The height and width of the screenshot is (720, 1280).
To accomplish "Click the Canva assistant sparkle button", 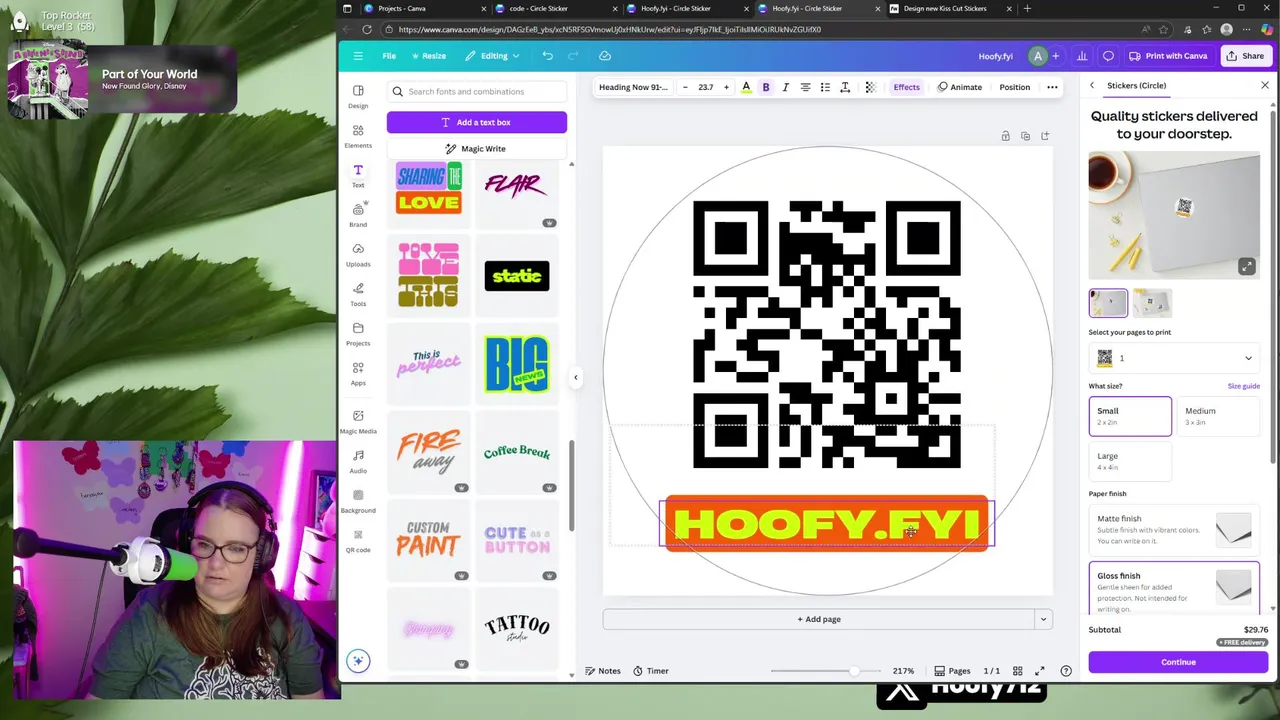I will point(358,660).
